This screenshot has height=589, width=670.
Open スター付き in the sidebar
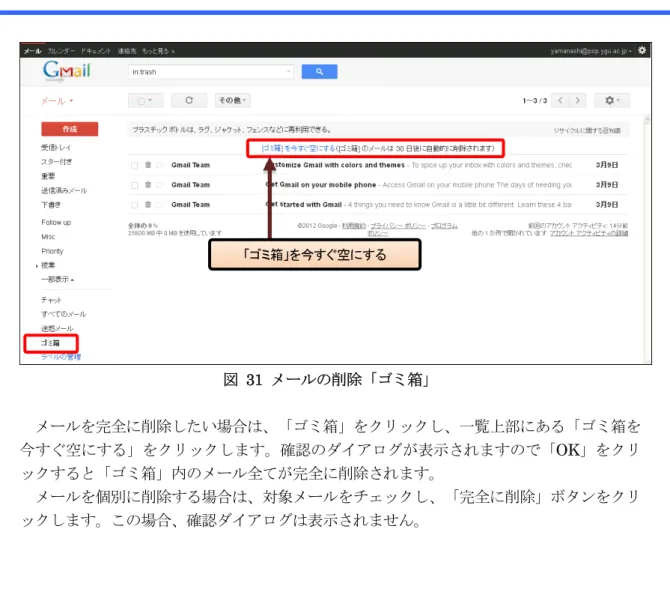click(x=56, y=162)
